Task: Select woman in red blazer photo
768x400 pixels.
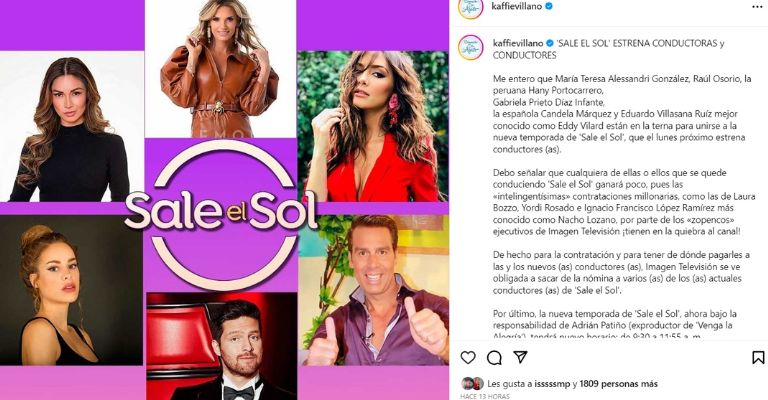Action: pyautogui.click(x=372, y=126)
